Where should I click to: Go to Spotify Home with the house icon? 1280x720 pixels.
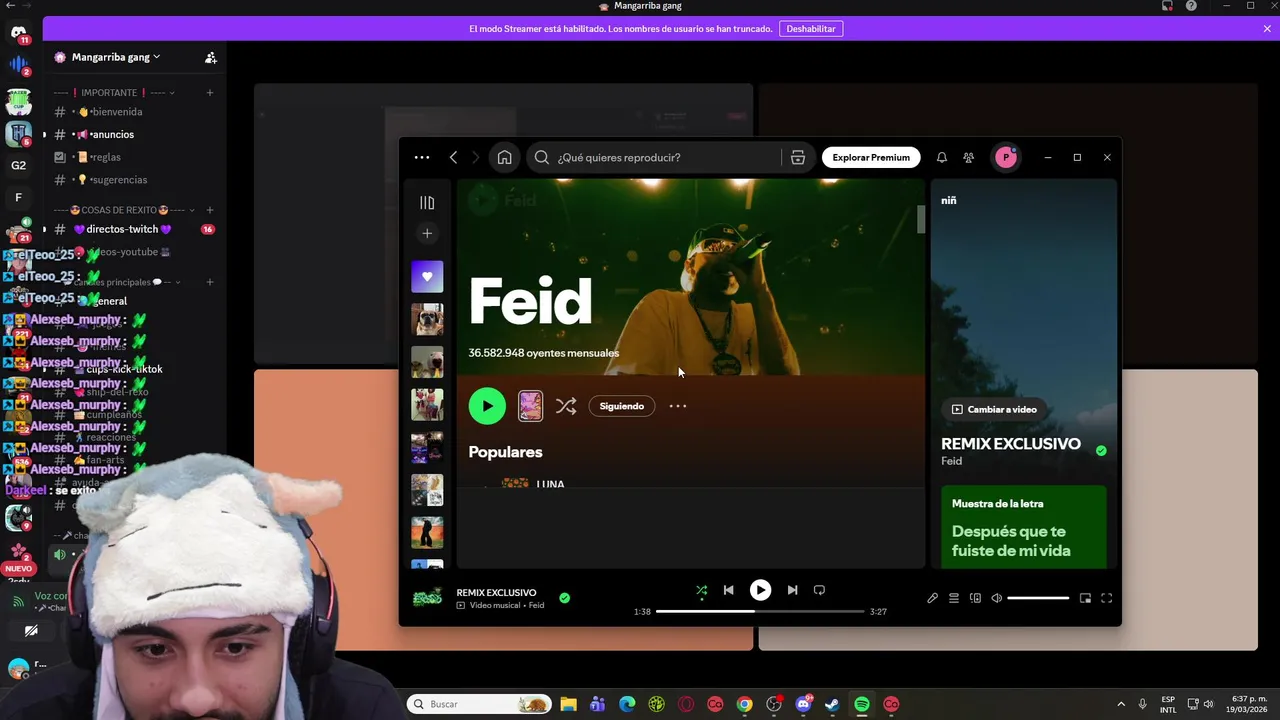coord(505,157)
